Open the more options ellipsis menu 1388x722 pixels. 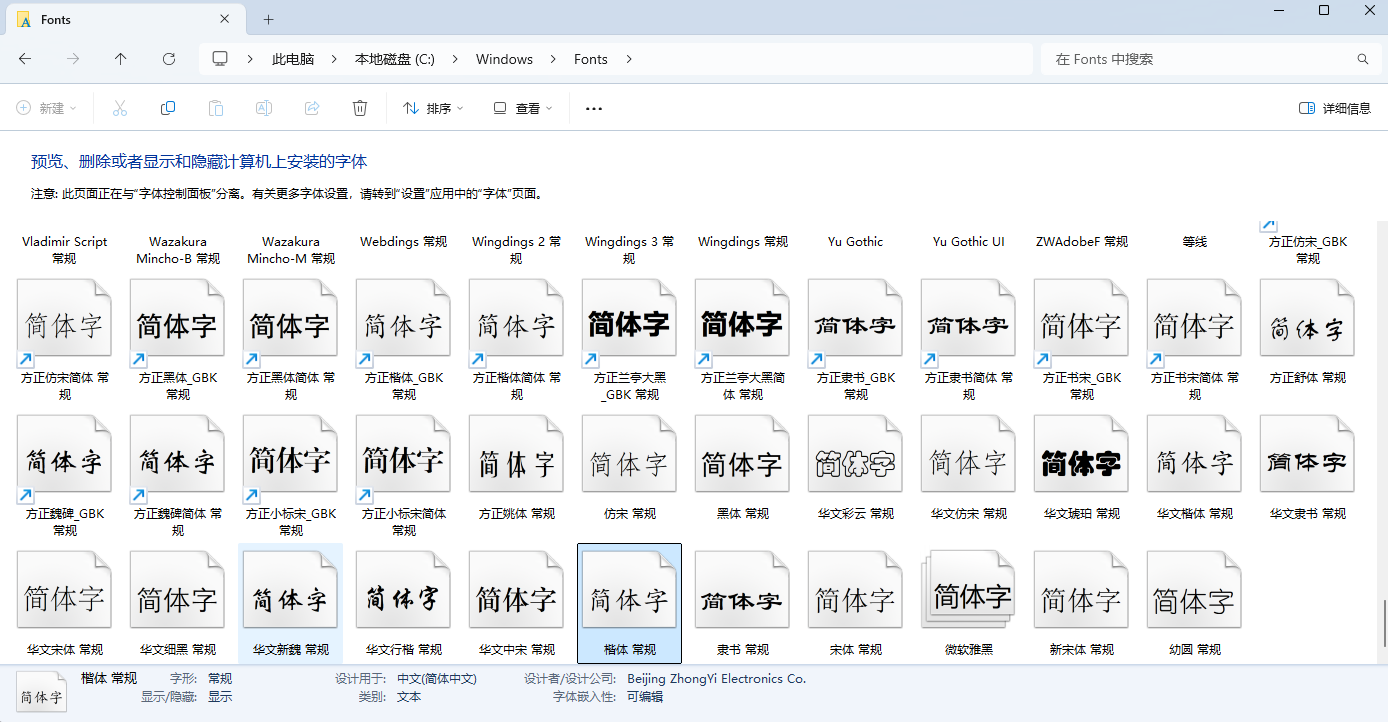click(594, 108)
